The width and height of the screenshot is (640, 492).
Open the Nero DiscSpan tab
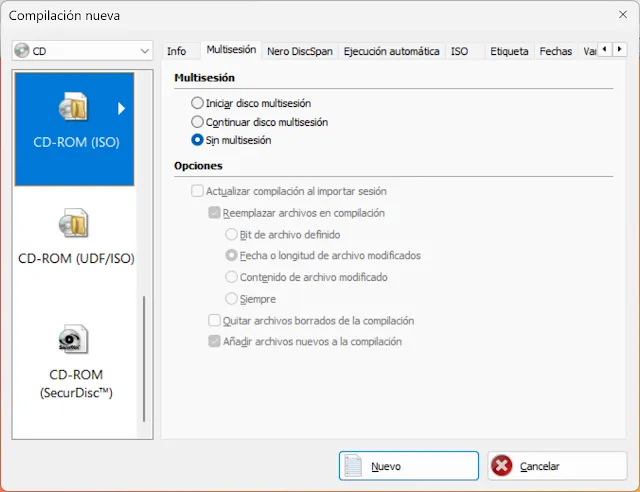pos(300,51)
